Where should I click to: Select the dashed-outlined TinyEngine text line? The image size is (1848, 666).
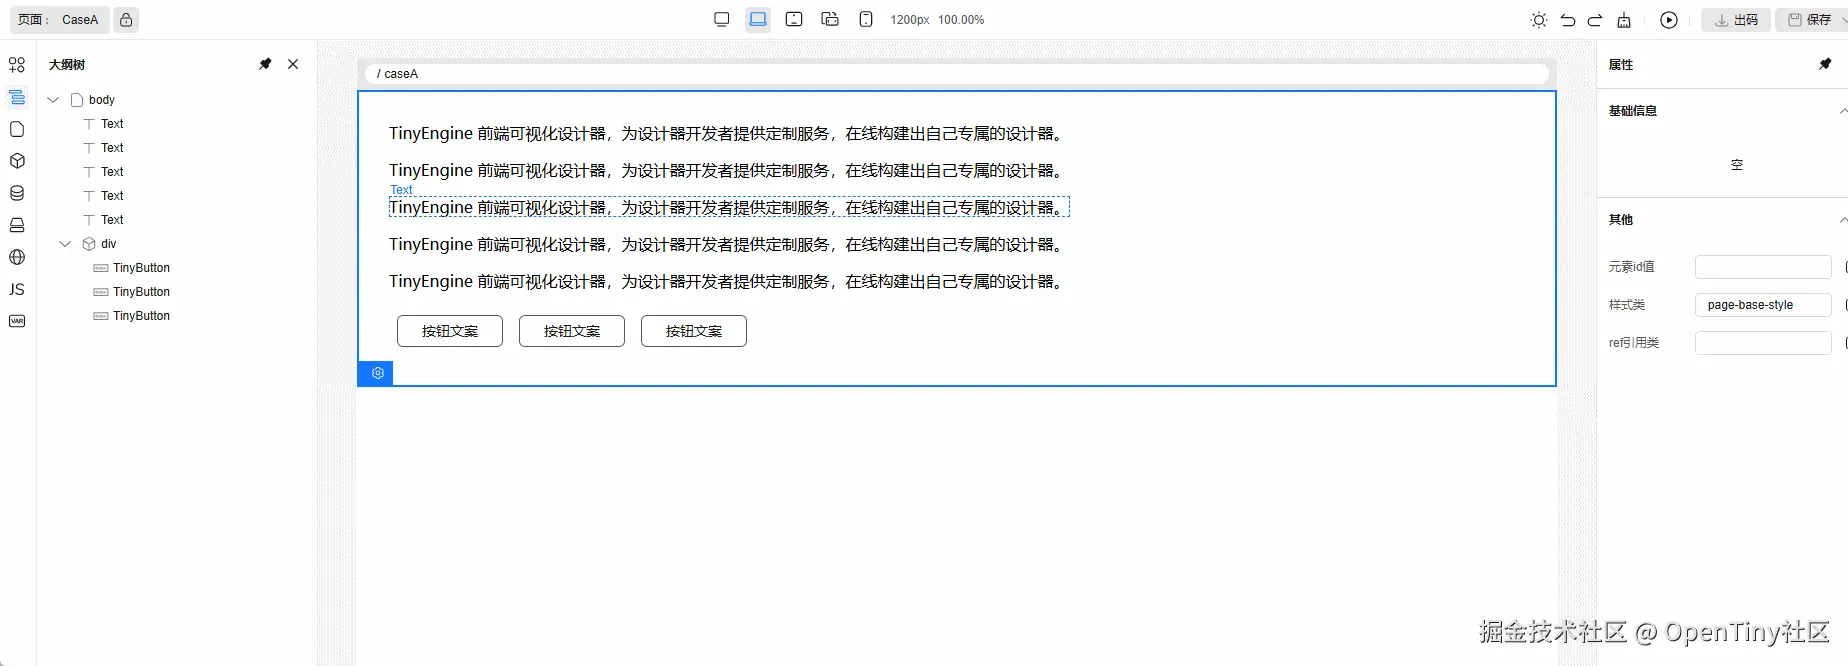(x=729, y=208)
